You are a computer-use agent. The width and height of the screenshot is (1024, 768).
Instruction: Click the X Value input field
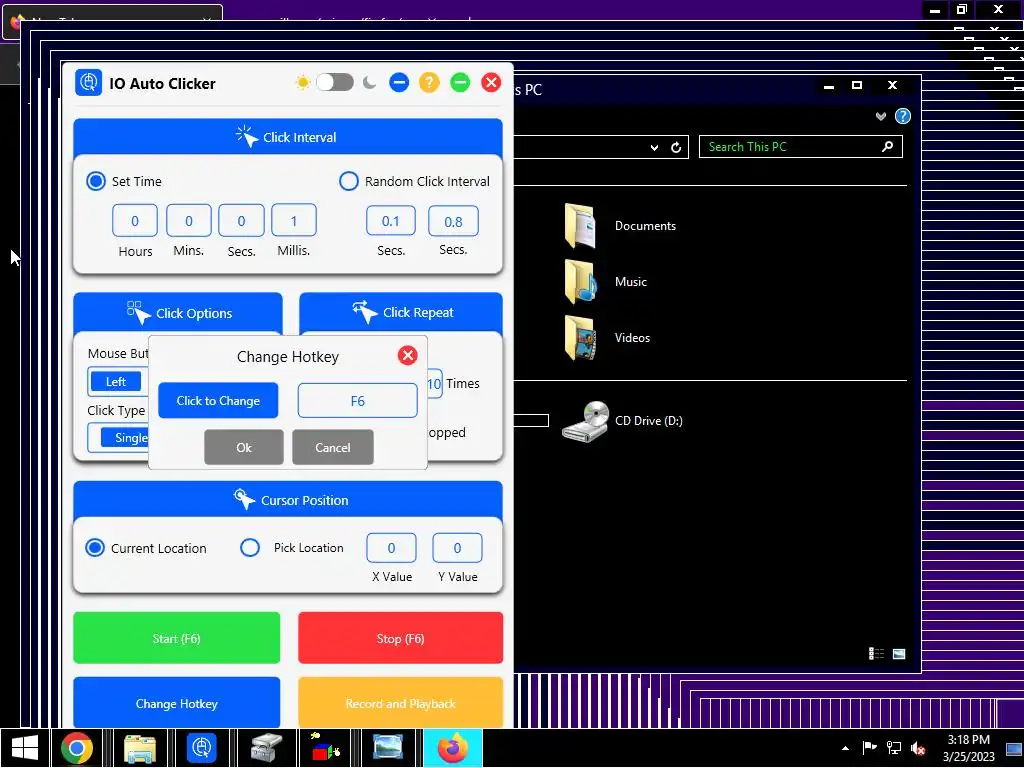pos(391,548)
